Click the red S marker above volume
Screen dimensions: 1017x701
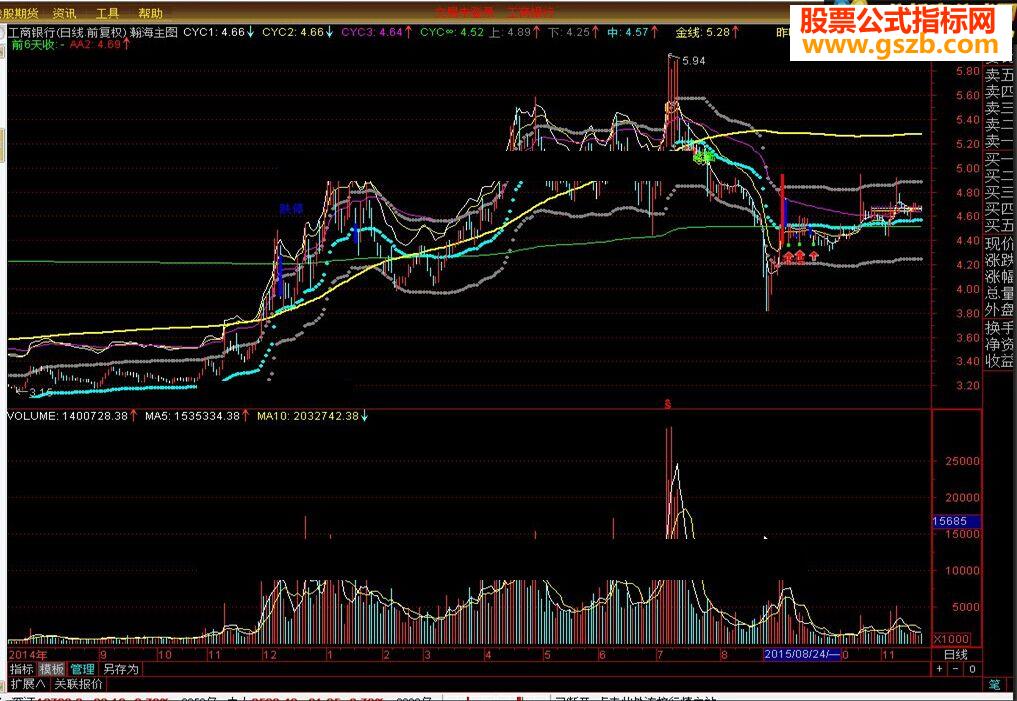click(x=668, y=404)
